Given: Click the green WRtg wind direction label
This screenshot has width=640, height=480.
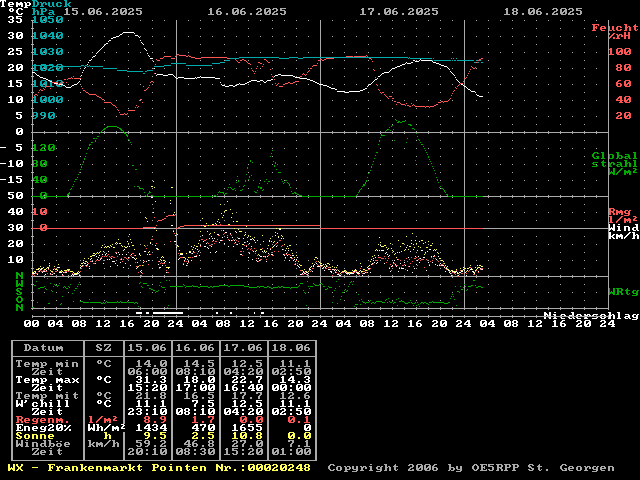Looking at the screenshot, I should 623,292.
